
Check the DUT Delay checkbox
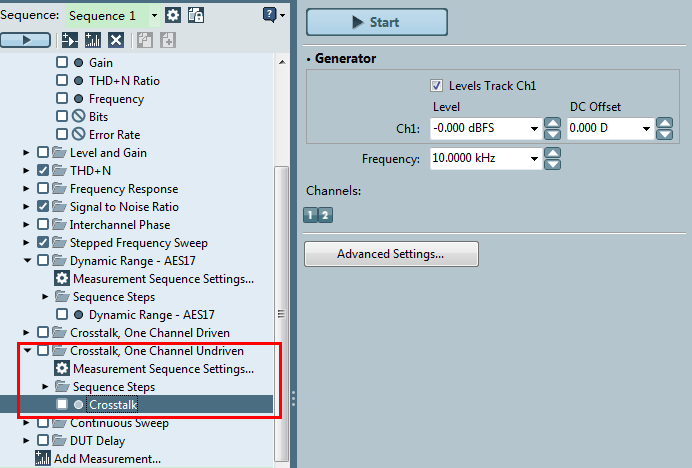coord(43,440)
